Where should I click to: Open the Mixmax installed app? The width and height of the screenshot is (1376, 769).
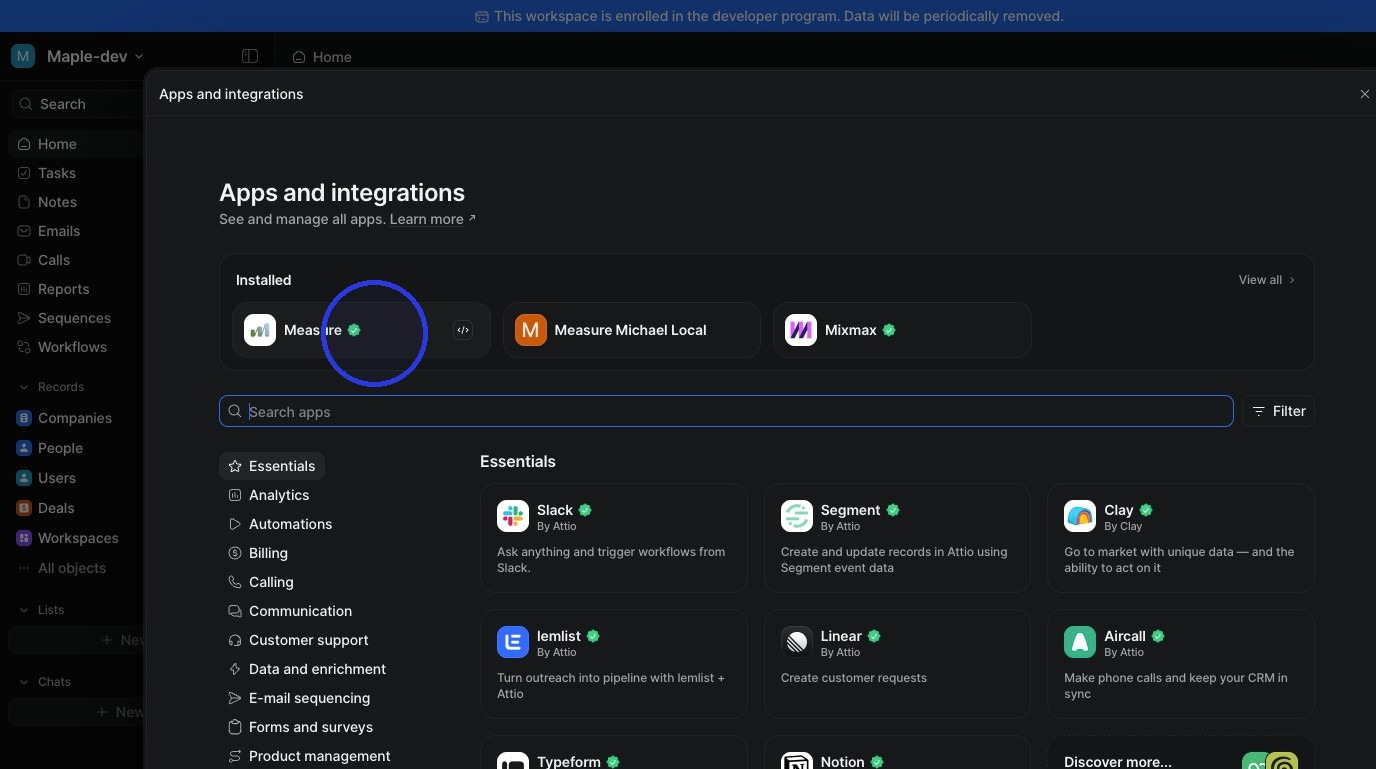902,330
